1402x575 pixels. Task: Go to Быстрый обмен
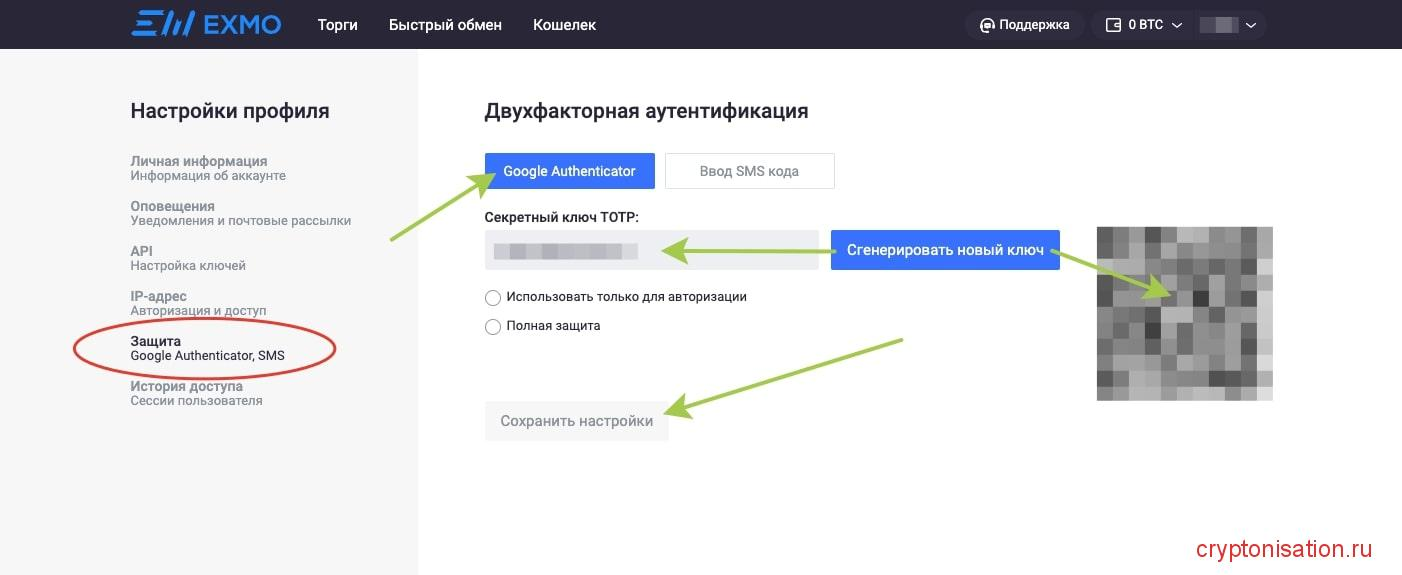click(x=445, y=25)
